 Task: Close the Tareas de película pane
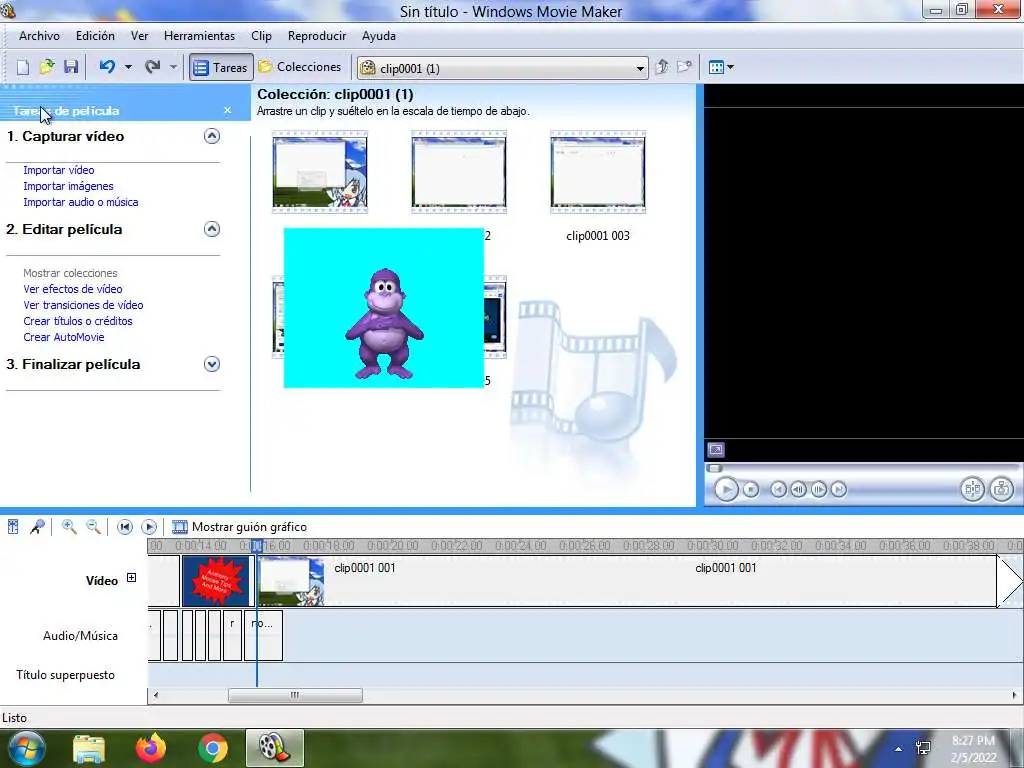227,110
